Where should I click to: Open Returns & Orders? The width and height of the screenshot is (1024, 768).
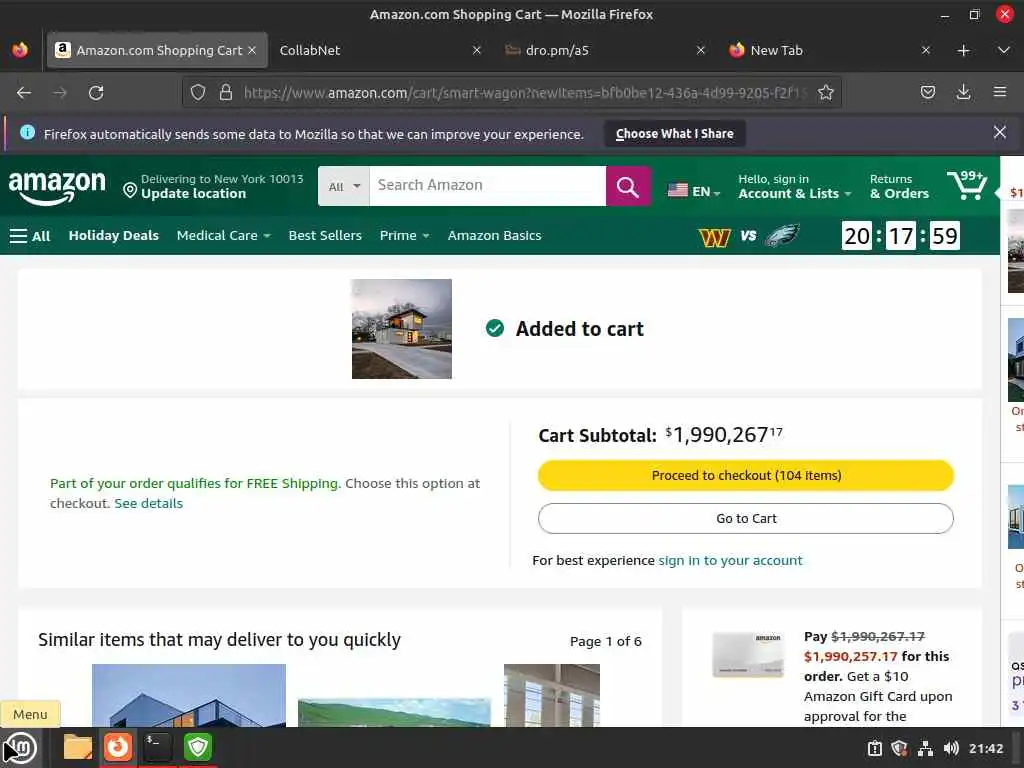click(899, 186)
